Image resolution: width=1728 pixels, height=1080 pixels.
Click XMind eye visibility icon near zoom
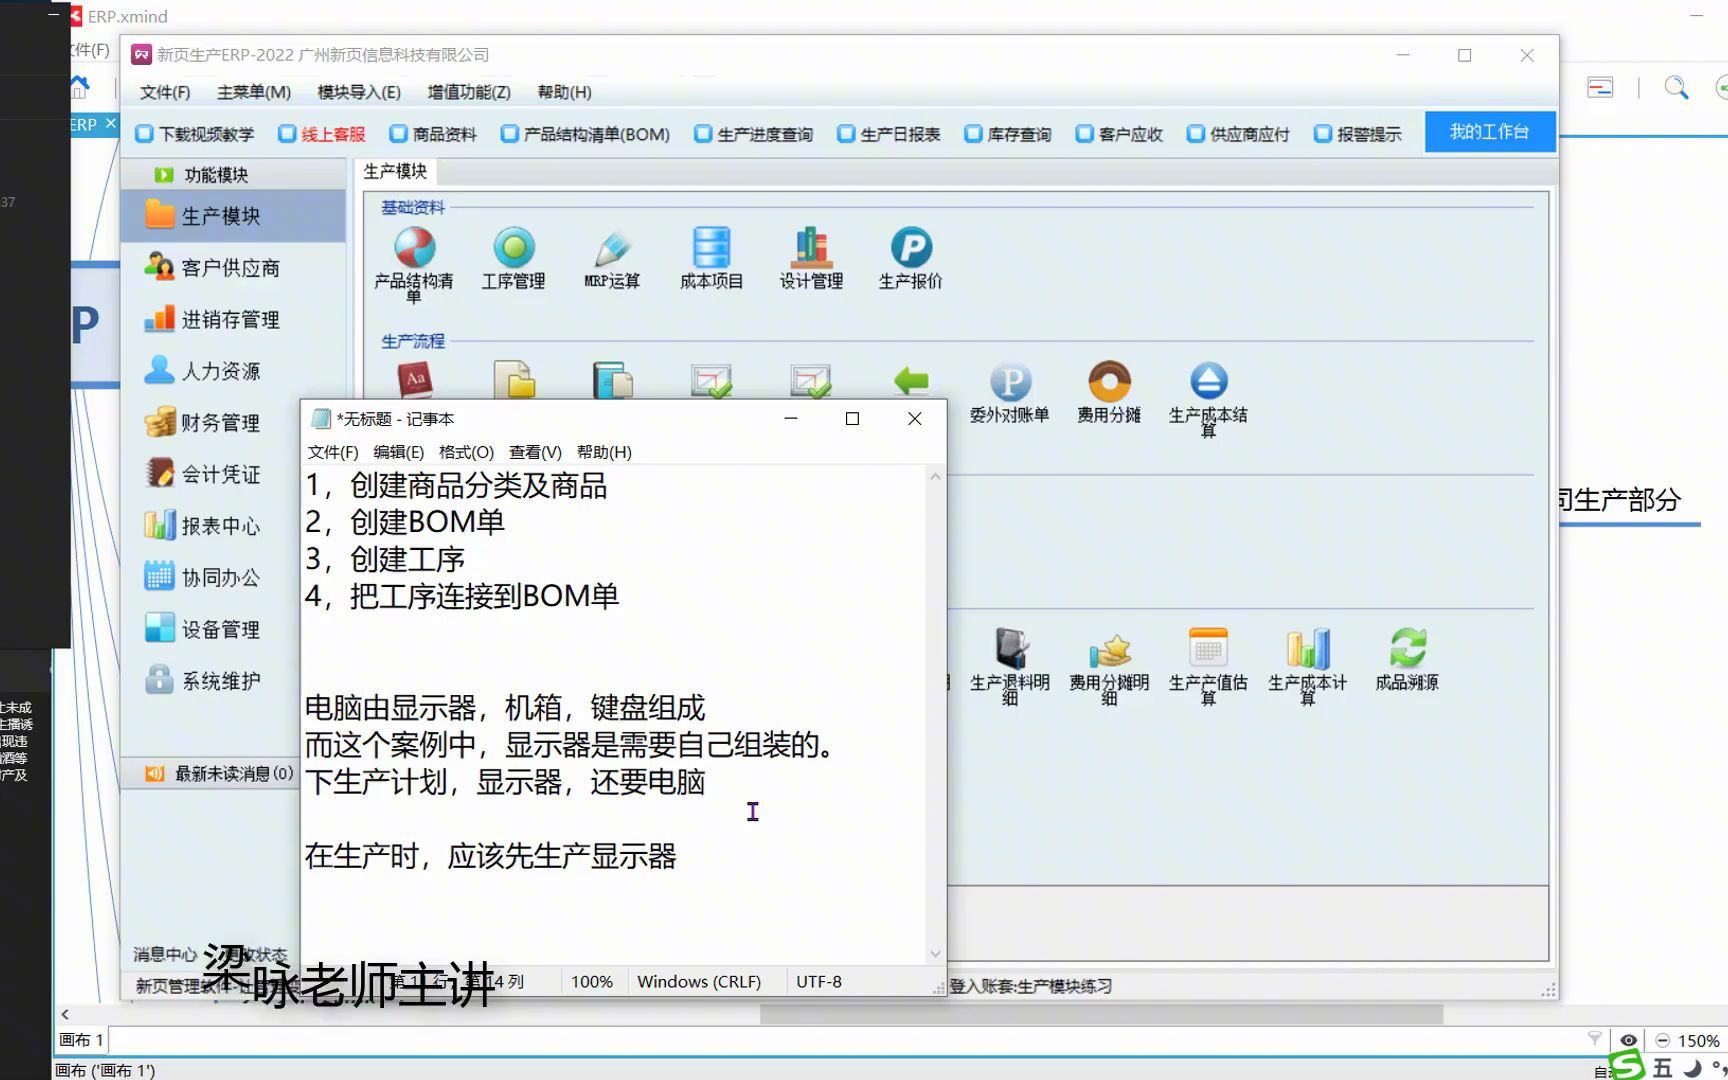(x=1628, y=1040)
